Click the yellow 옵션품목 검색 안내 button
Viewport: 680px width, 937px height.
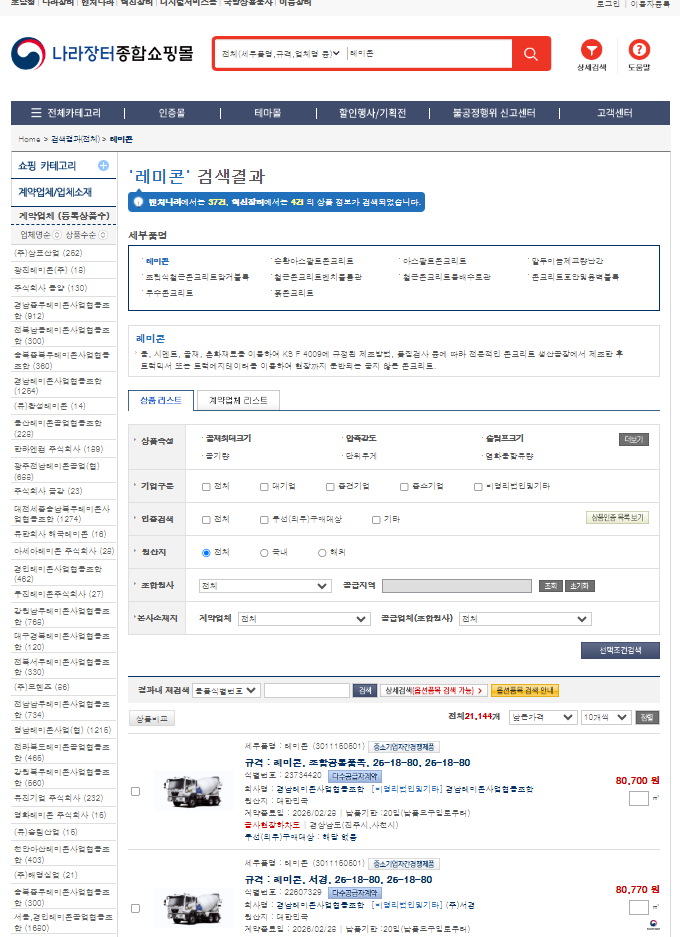[x=525, y=691]
